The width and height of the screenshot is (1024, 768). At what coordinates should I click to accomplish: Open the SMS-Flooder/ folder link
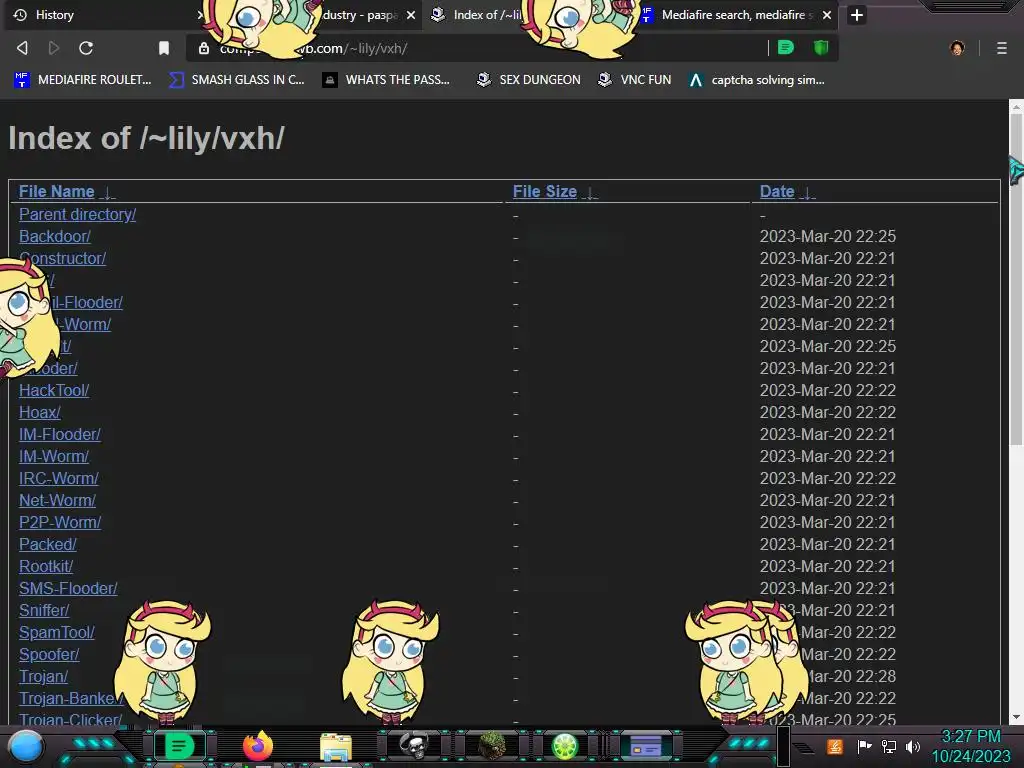point(69,588)
